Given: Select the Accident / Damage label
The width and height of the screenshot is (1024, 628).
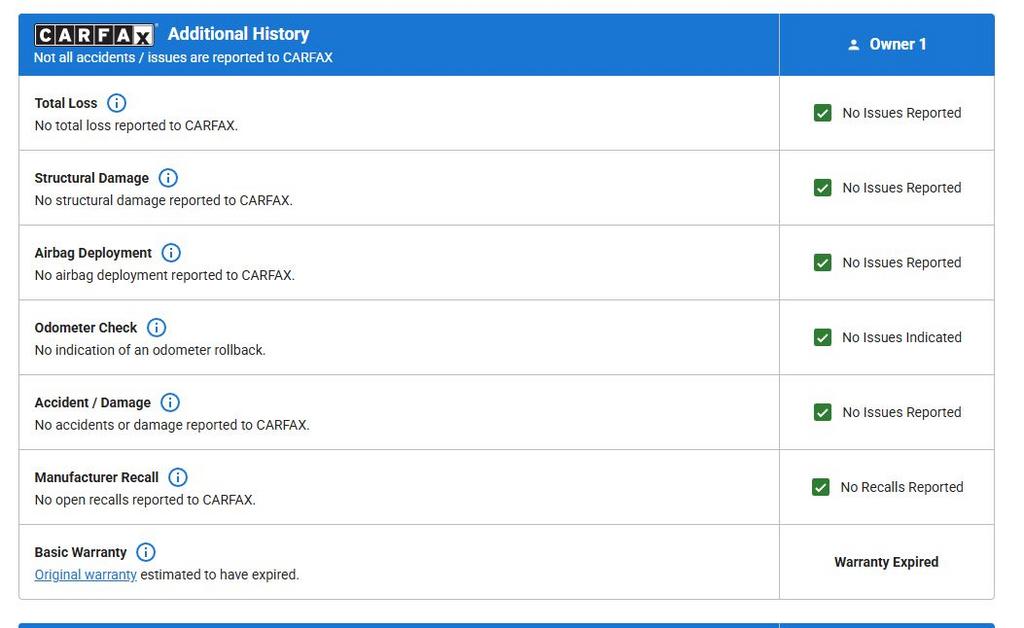Looking at the screenshot, I should click(x=93, y=403).
